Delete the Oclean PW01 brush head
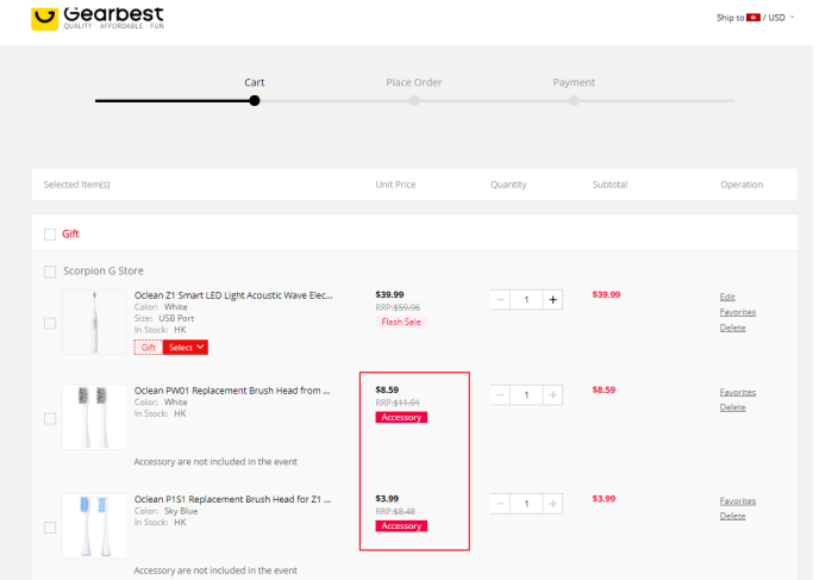This screenshot has height=580, width=814. (732, 408)
